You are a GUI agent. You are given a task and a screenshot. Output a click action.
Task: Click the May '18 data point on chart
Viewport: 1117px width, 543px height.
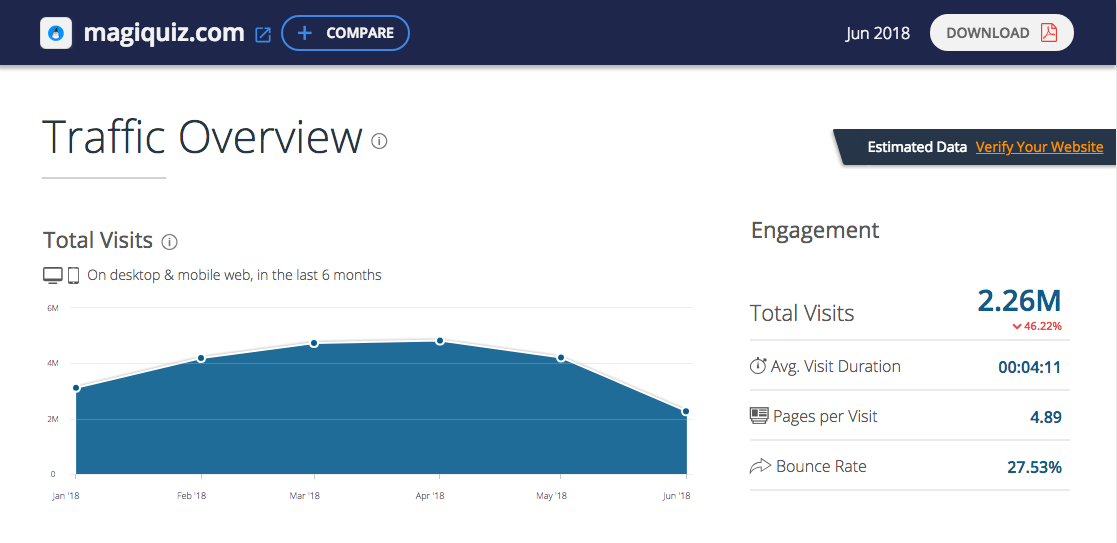[x=561, y=358]
